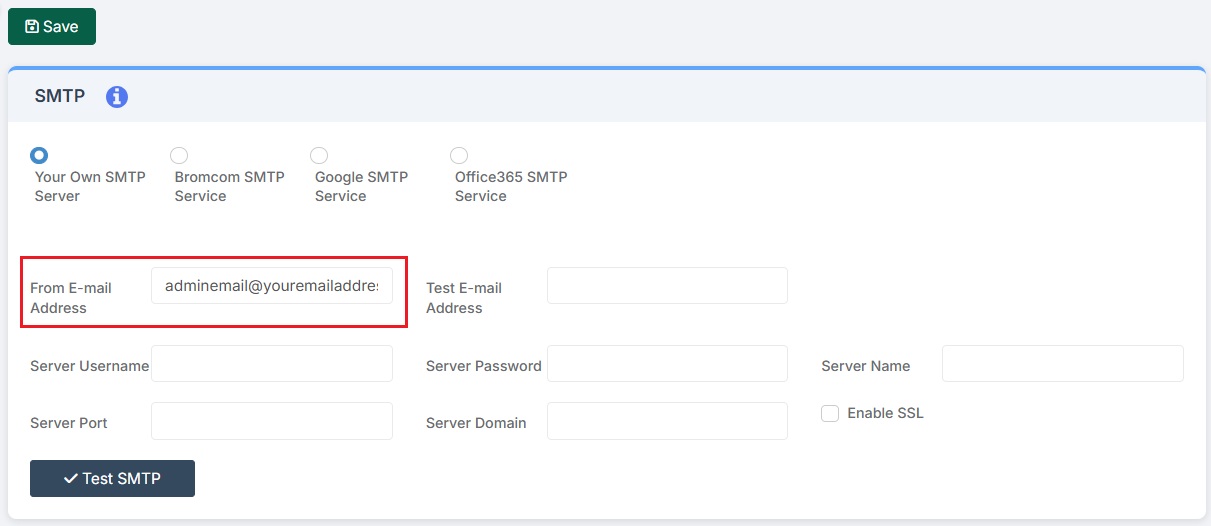Click the 'Enable SSL' label text
1211x526 pixels.
click(x=885, y=413)
